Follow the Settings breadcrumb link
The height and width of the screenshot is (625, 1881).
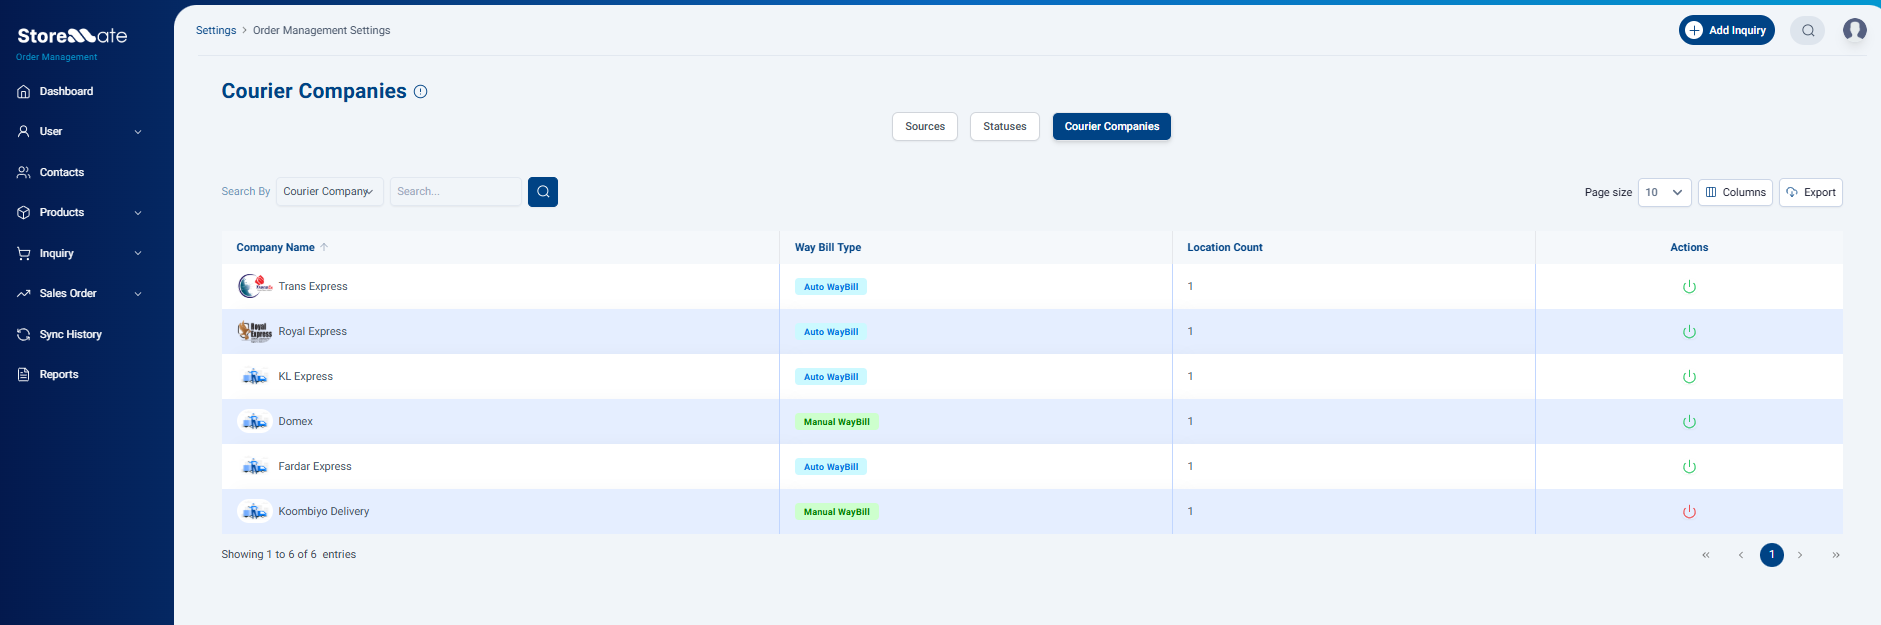click(216, 31)
